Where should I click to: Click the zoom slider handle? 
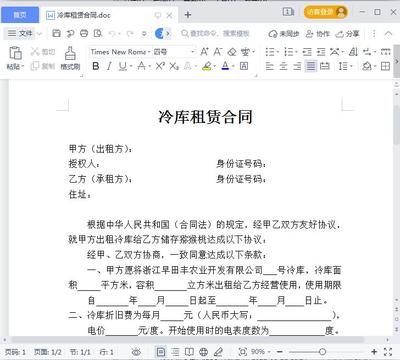322,352
